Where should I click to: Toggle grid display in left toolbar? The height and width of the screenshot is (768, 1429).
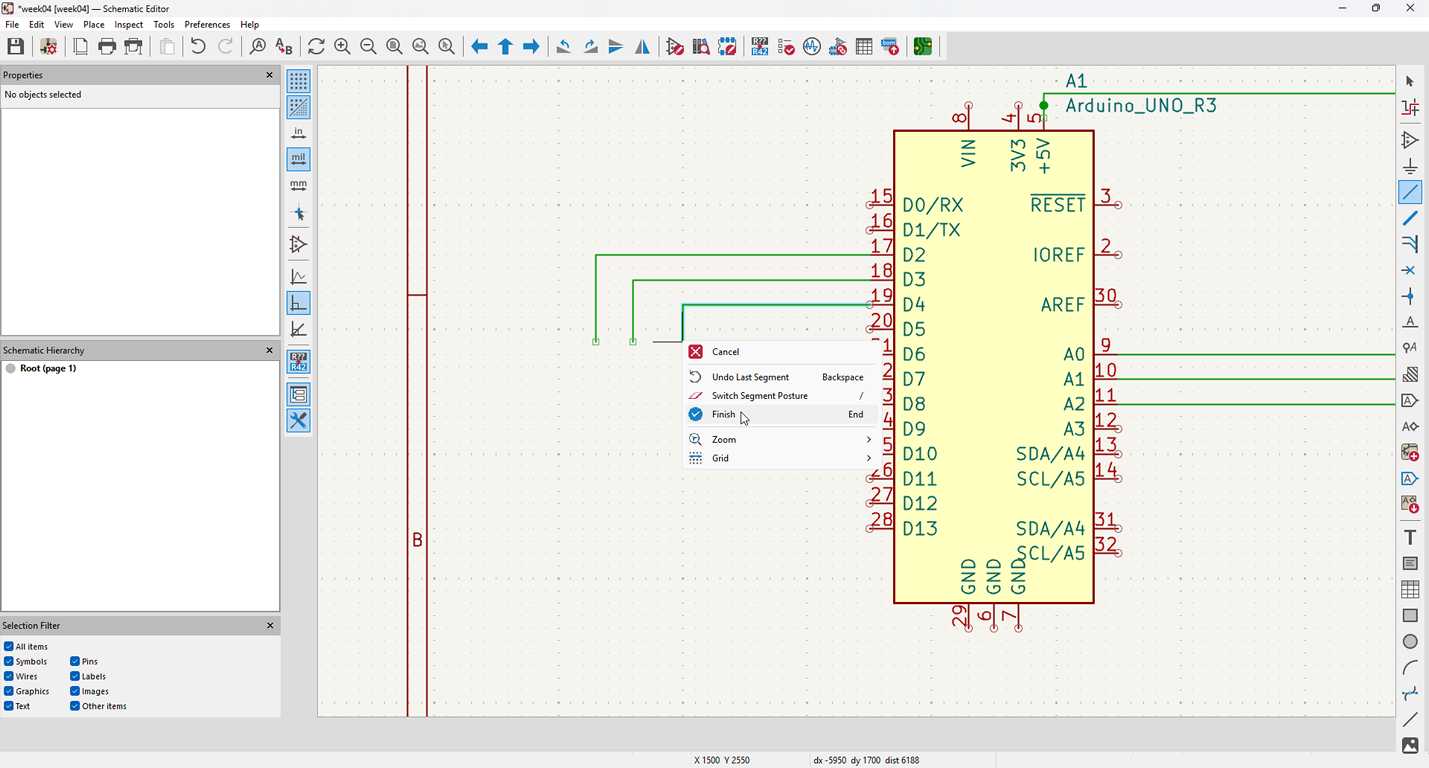pyautogui.click(x=298, y=81)
